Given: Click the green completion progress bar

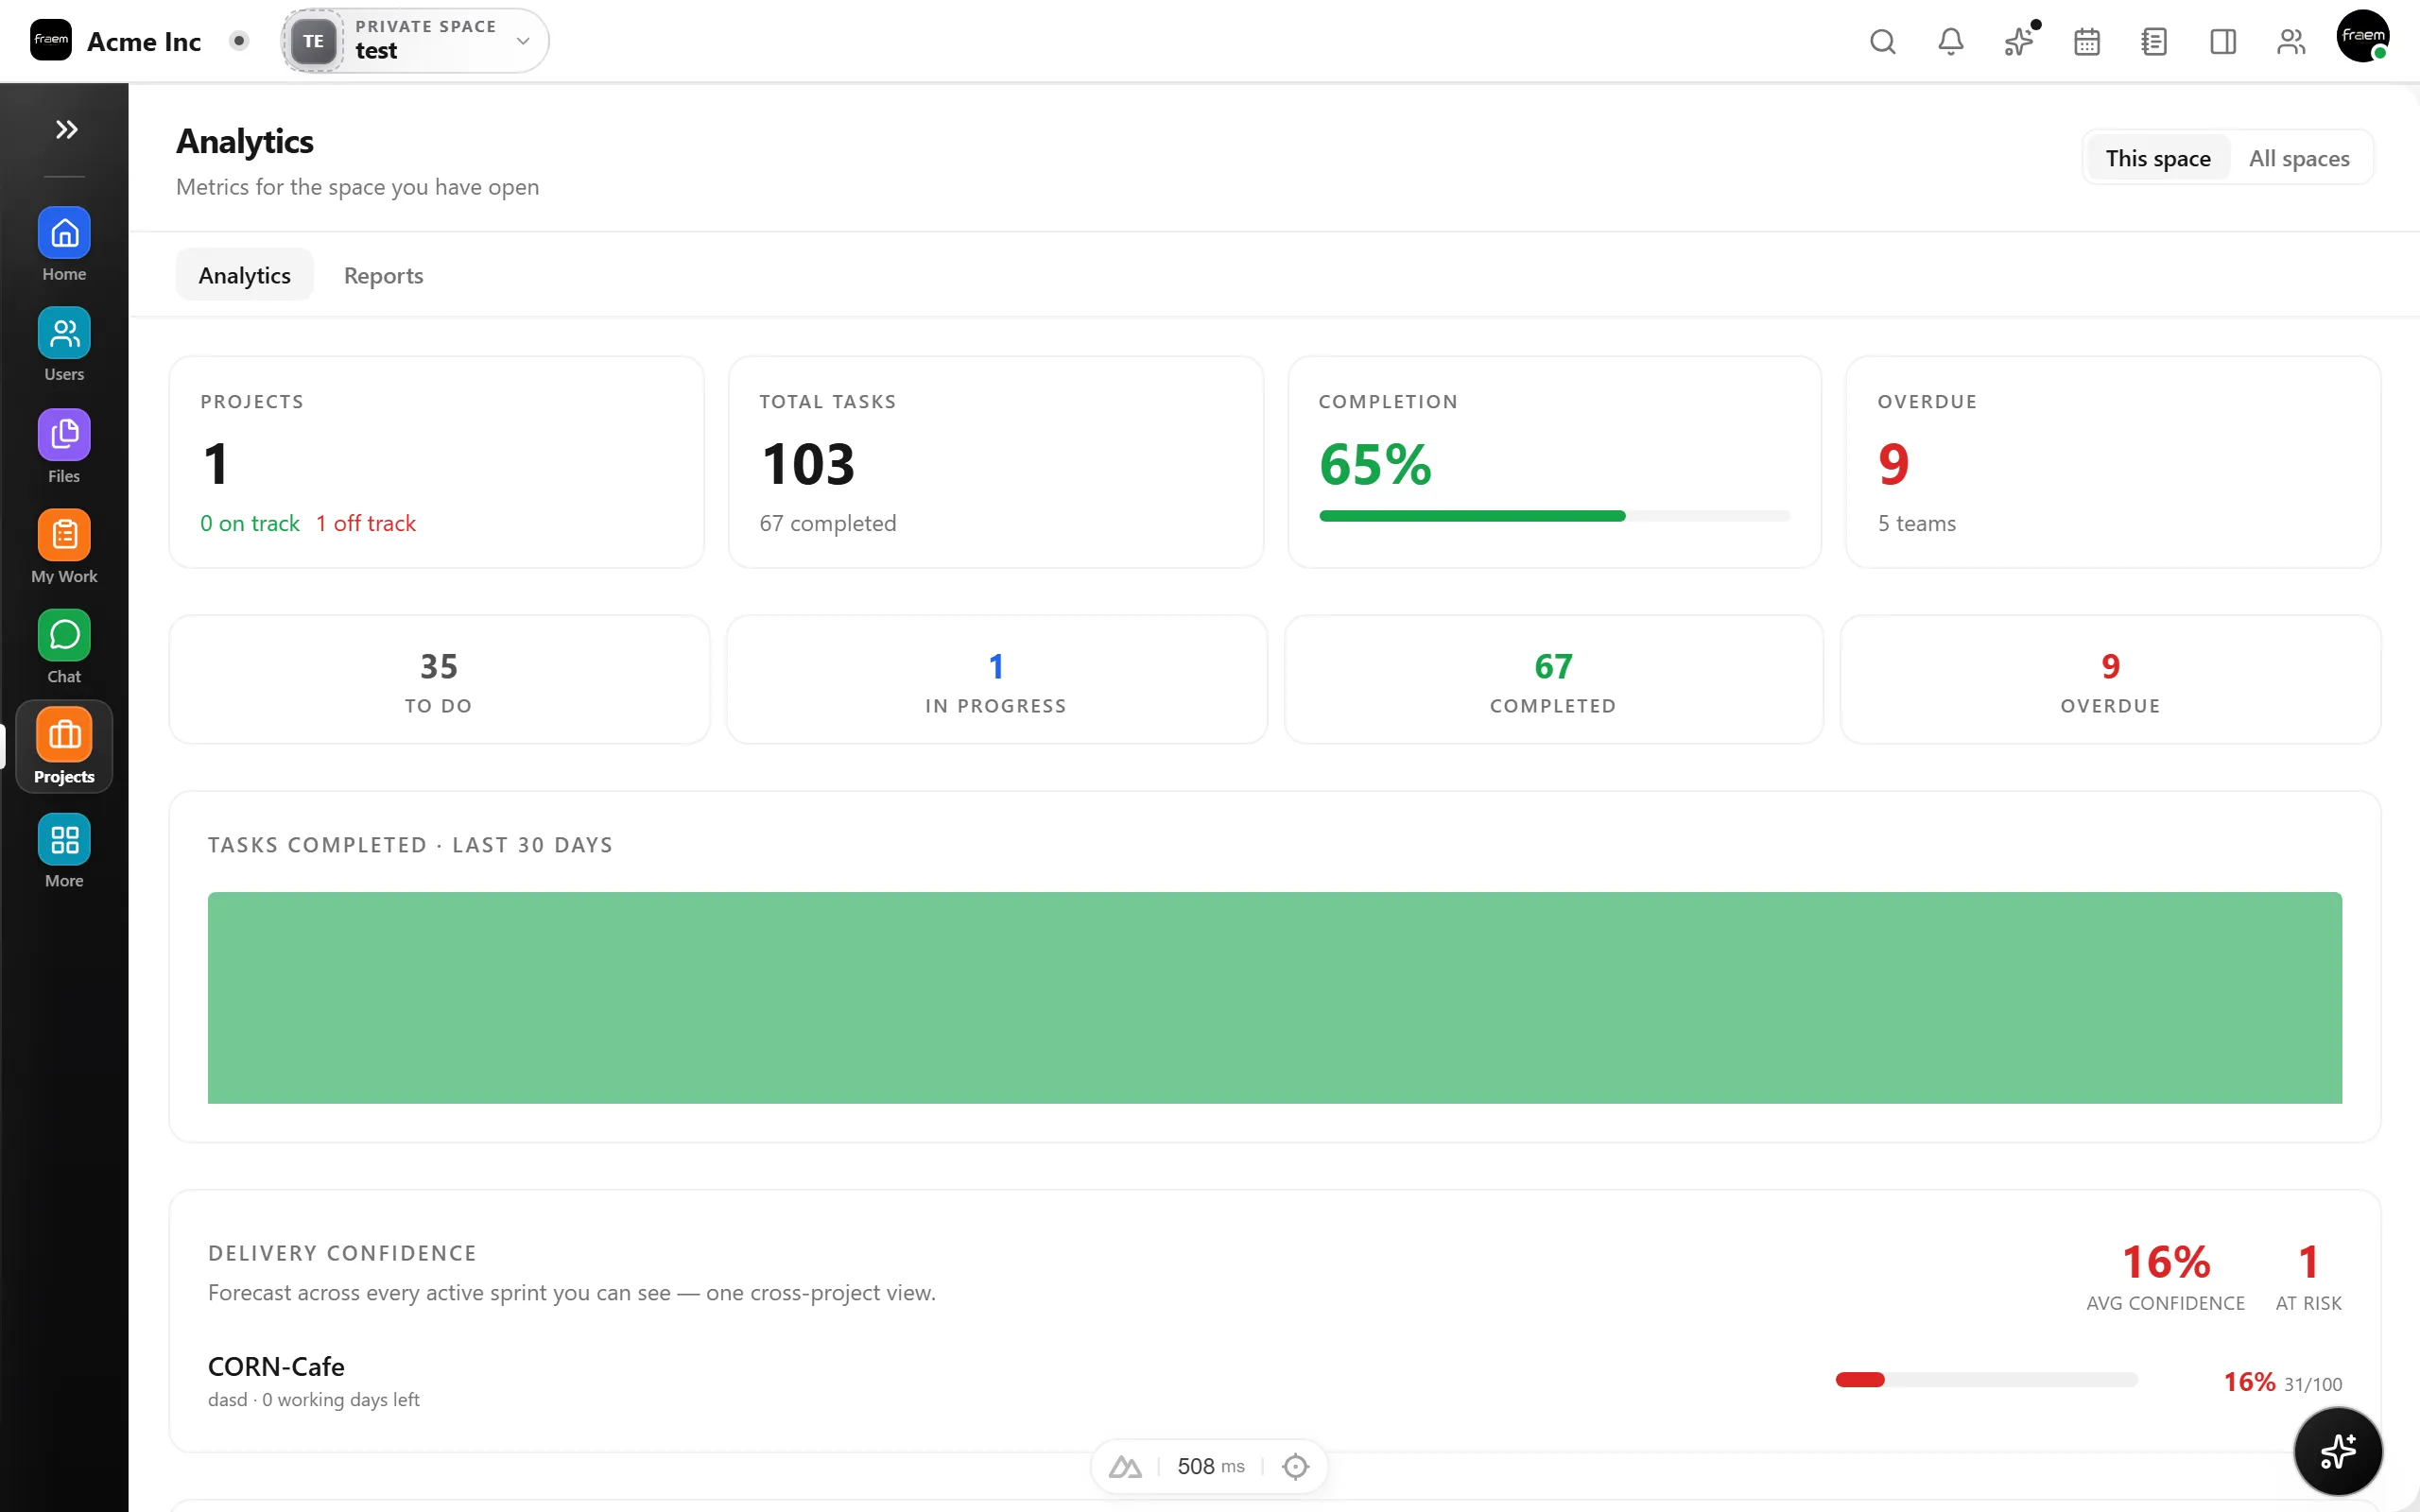Looking at the screenshot, I should [x=1554, y=516].
